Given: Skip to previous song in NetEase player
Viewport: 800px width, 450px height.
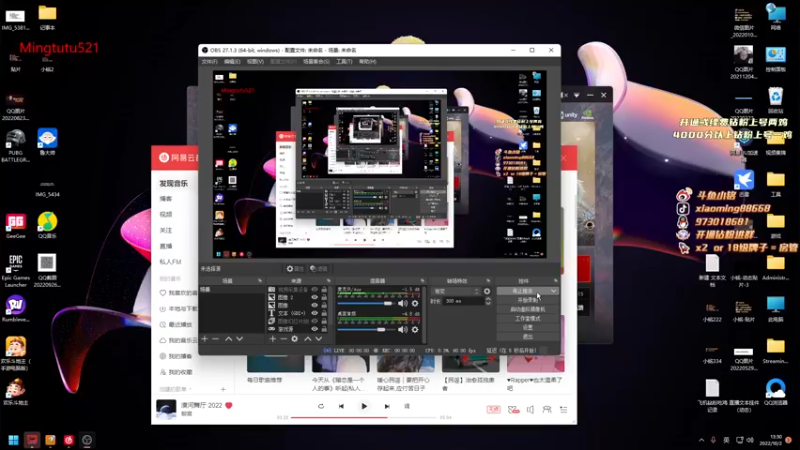Looking at the screenshot, I should tap(341, 407).
